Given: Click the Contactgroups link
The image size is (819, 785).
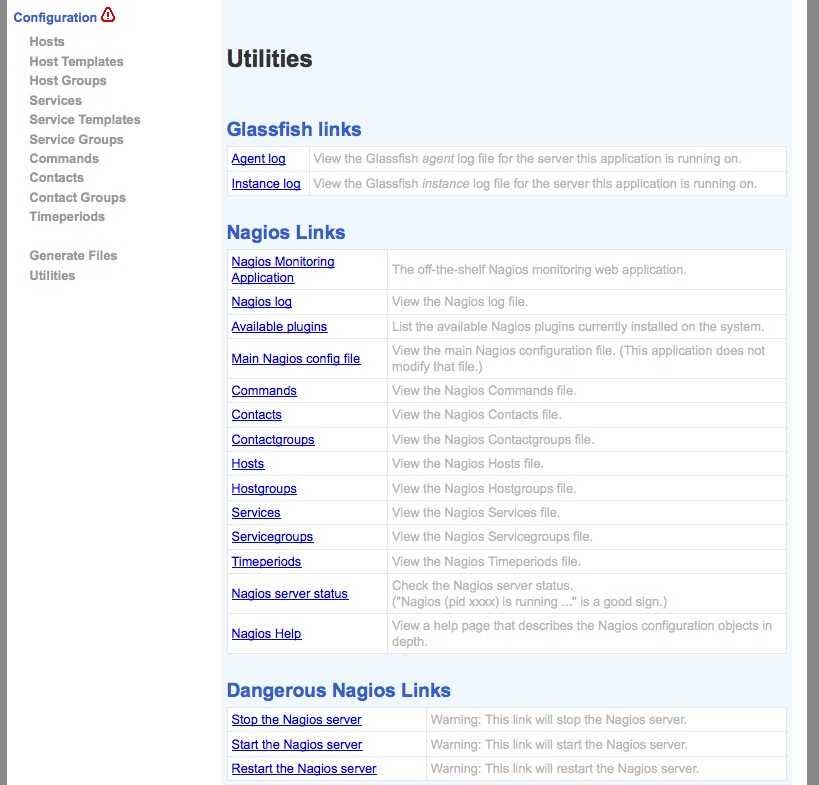Looking at the screenshot, I should (273, 440).
